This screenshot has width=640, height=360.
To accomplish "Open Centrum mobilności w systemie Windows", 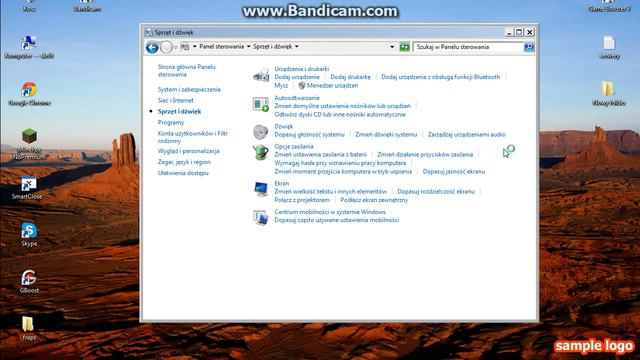I will point(330,212).
